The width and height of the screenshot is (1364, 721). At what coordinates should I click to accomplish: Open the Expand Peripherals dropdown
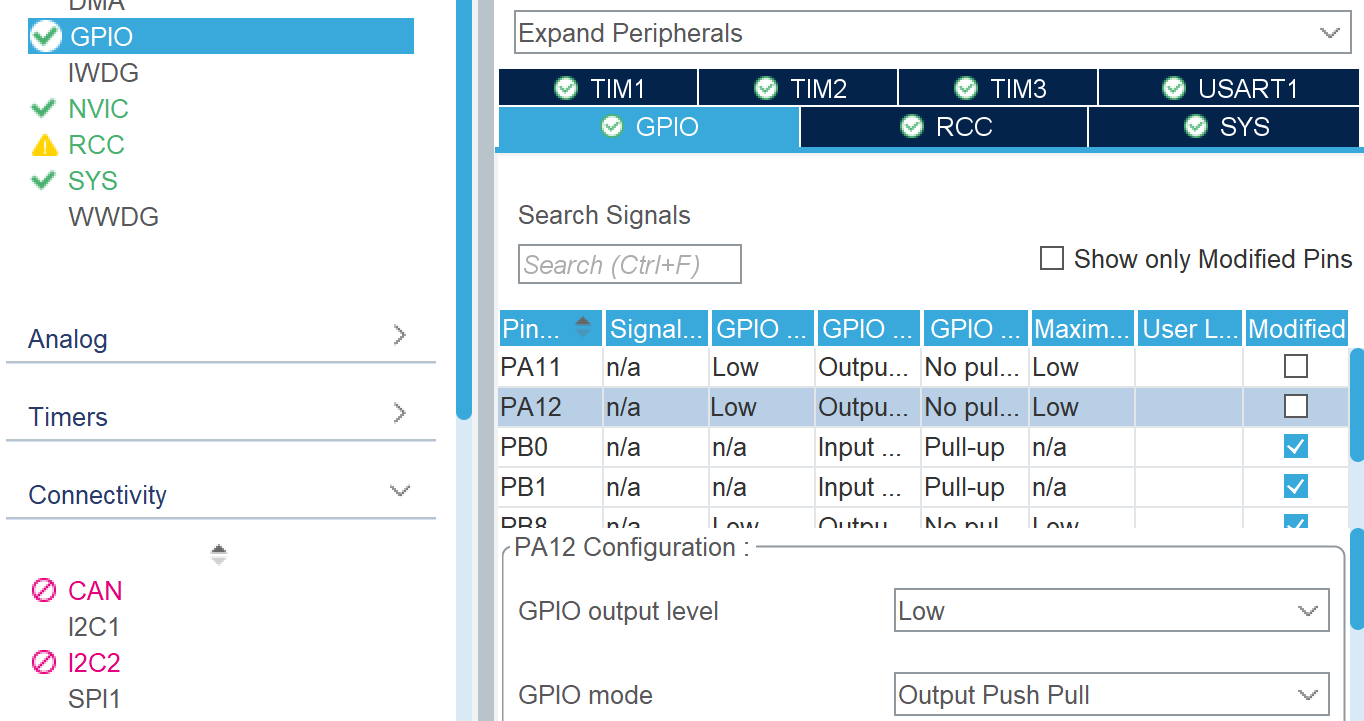click(932, 33)
